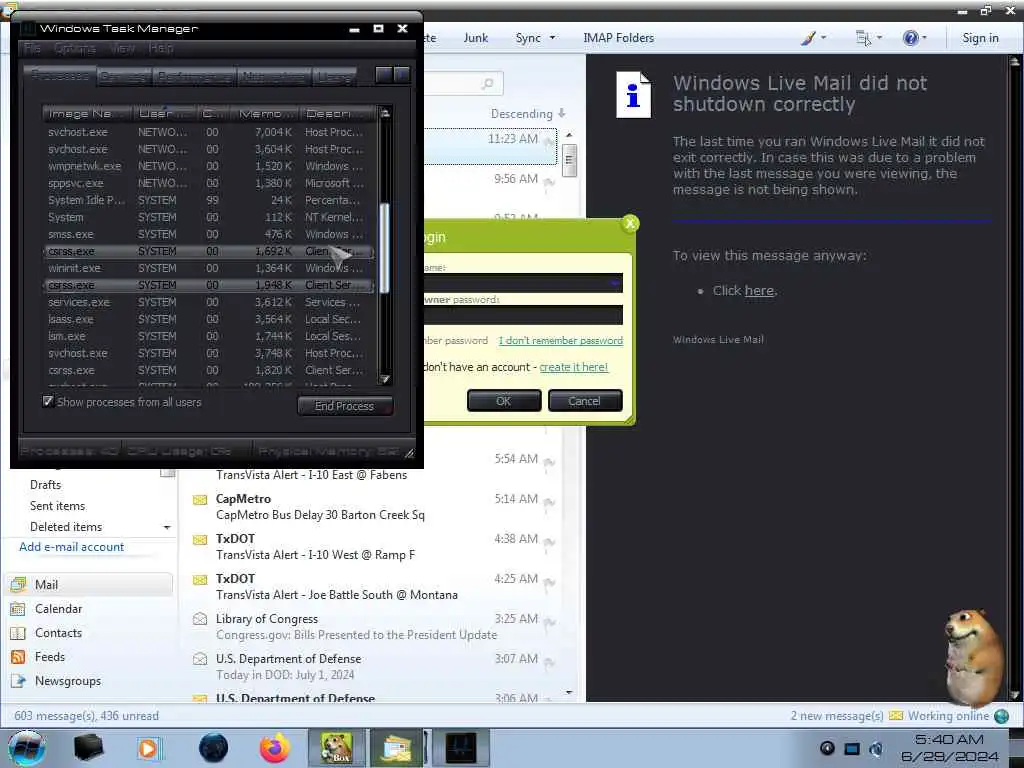Click 'I don't remember password' link
Image resolution: width=1024 pixels, height=768 pixels.
[560, 340]
